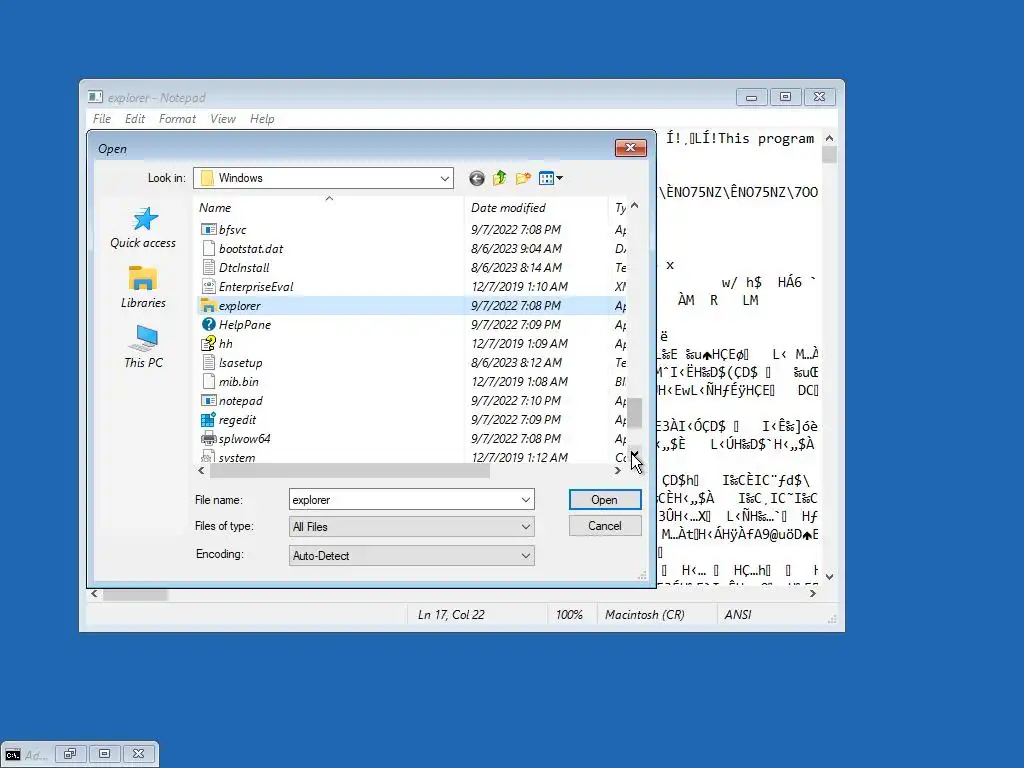Image resolution: width=1024 pixels, height=768 pixels.
Task: Sort file list by Name column
Action: 330,208
